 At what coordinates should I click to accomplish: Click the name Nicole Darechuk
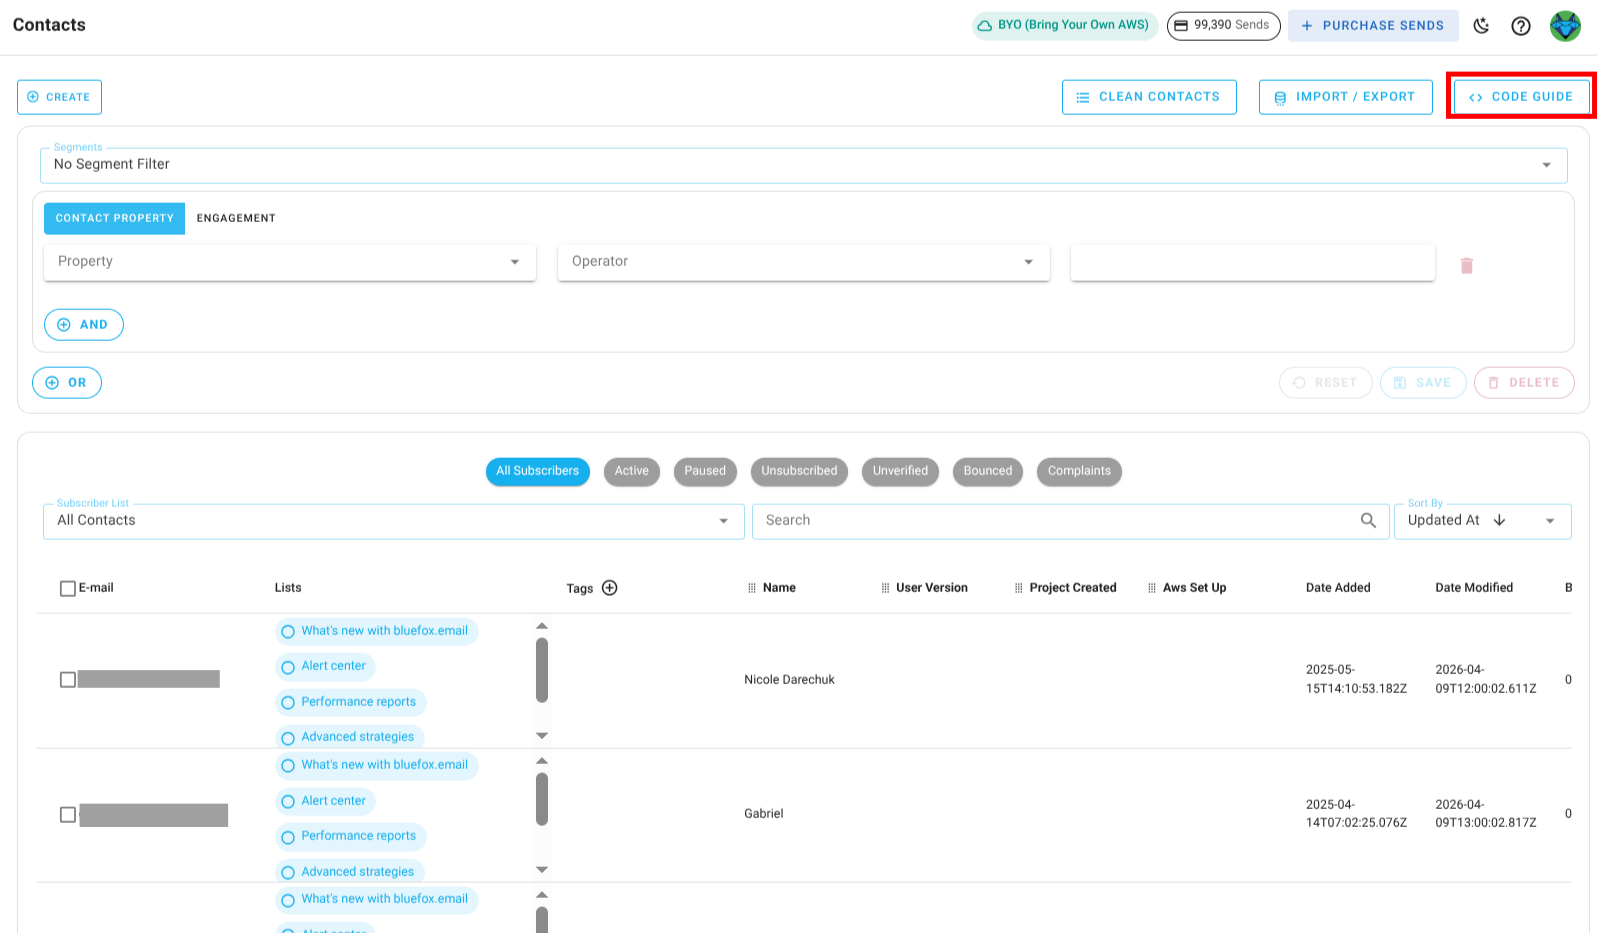[789, 680]
